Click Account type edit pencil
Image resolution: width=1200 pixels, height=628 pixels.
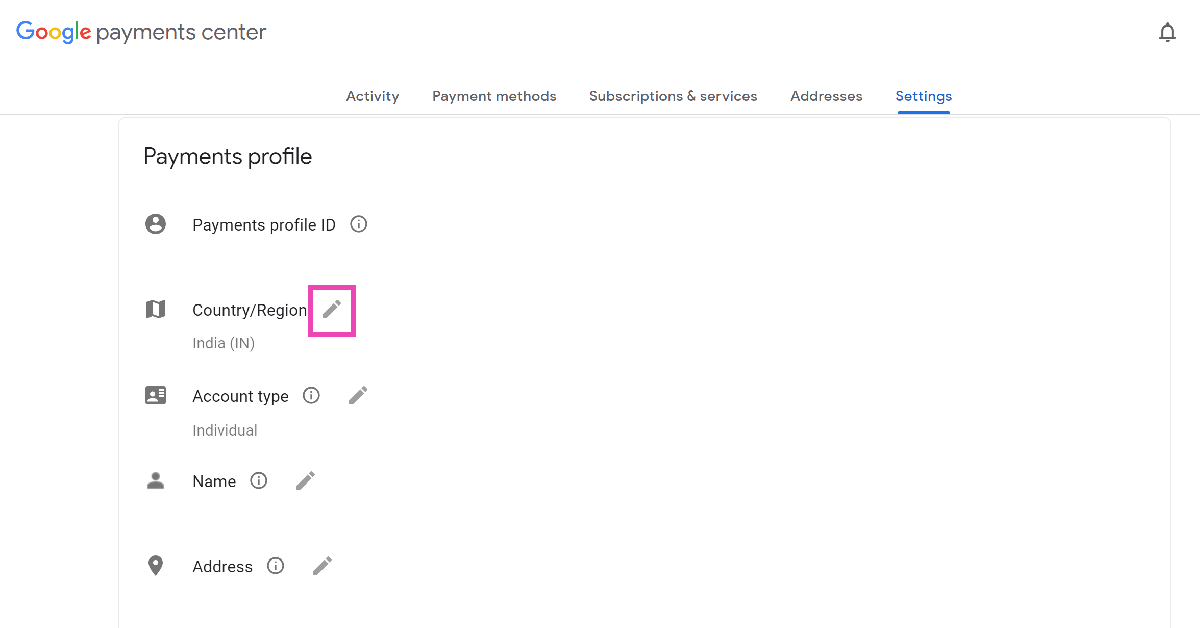(358, 396)
